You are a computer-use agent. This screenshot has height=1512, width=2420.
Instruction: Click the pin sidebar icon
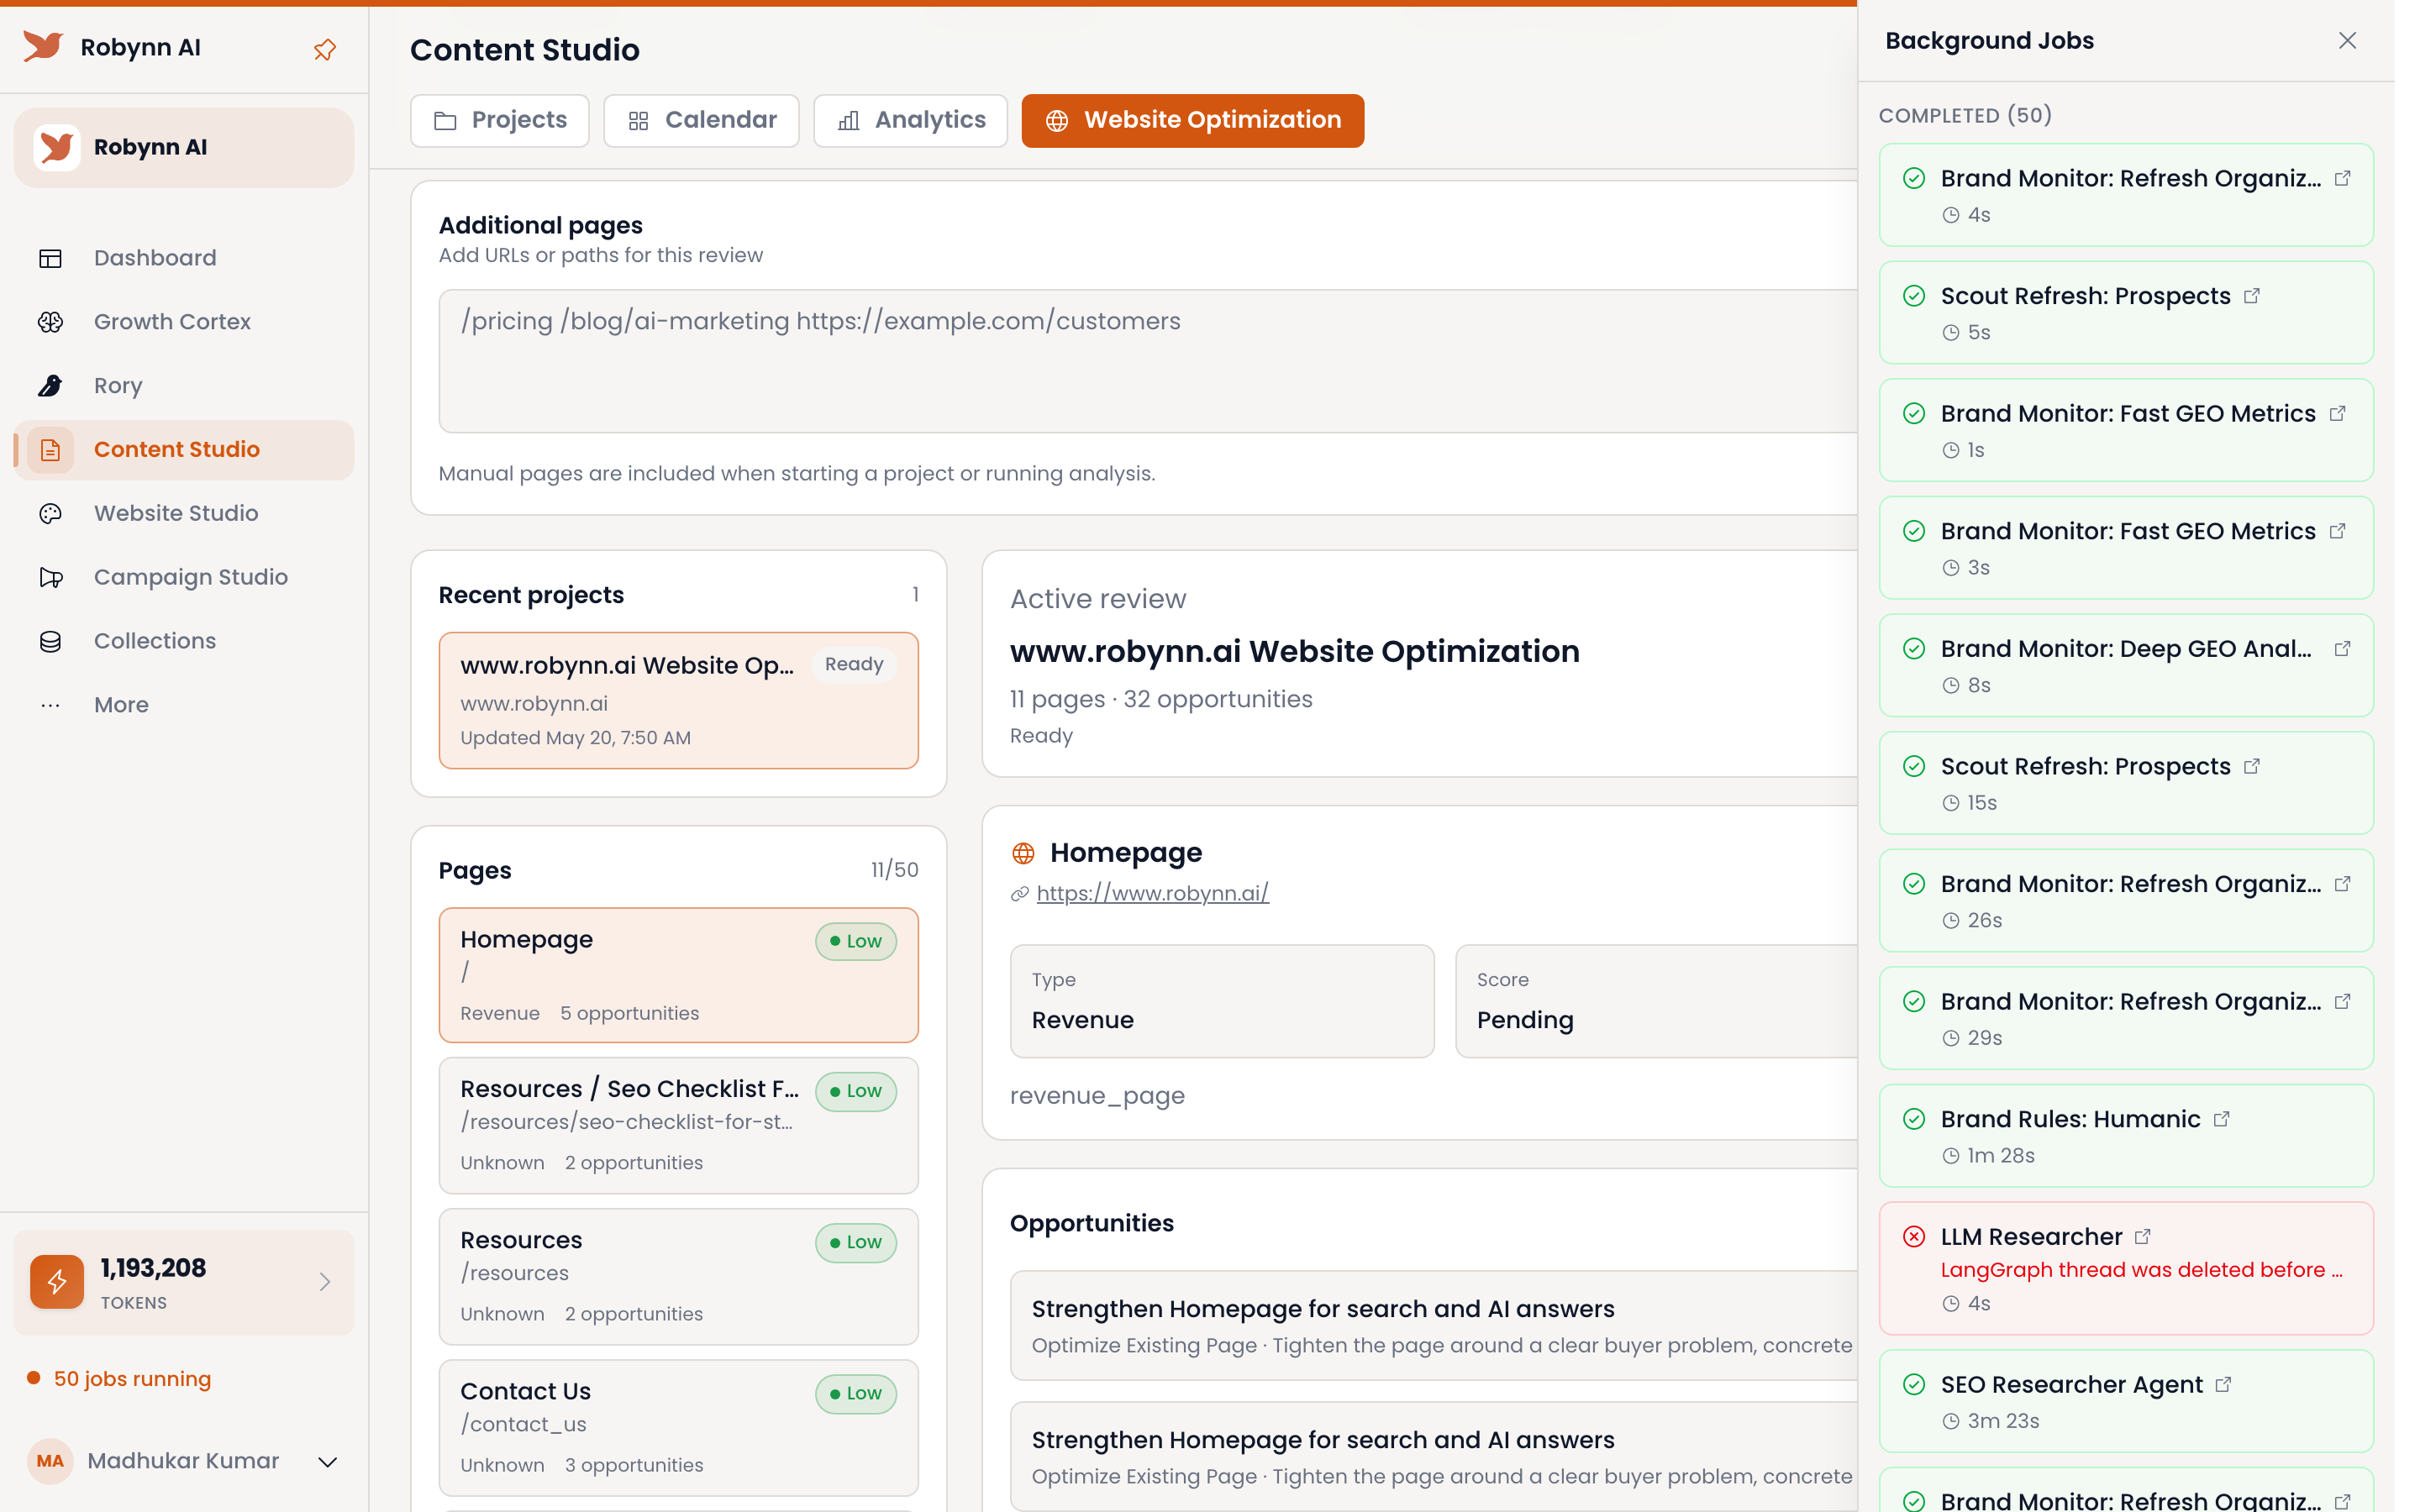tap(324, 49)
